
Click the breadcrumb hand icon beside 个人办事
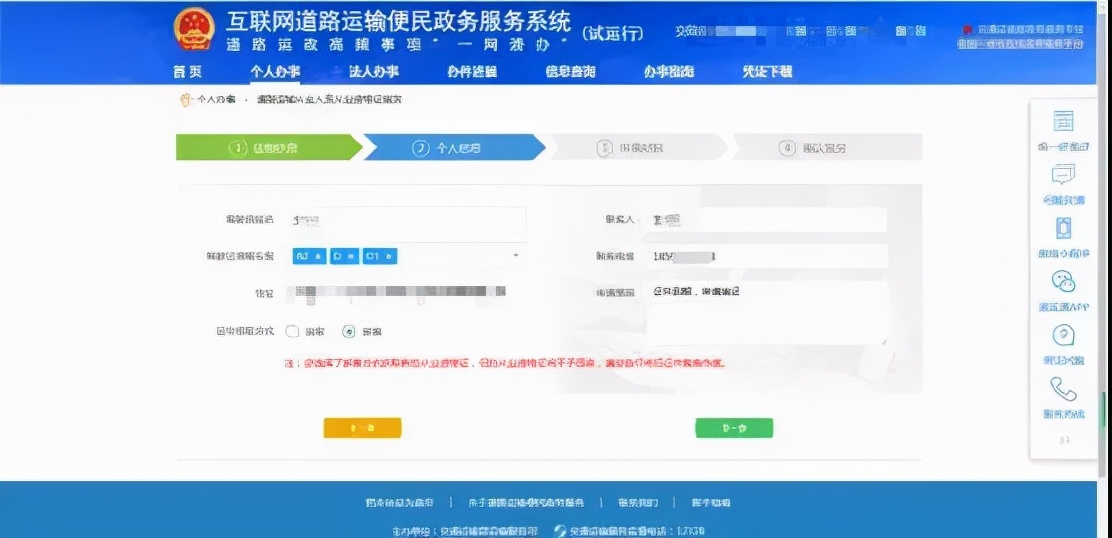(x=186, y=100)
